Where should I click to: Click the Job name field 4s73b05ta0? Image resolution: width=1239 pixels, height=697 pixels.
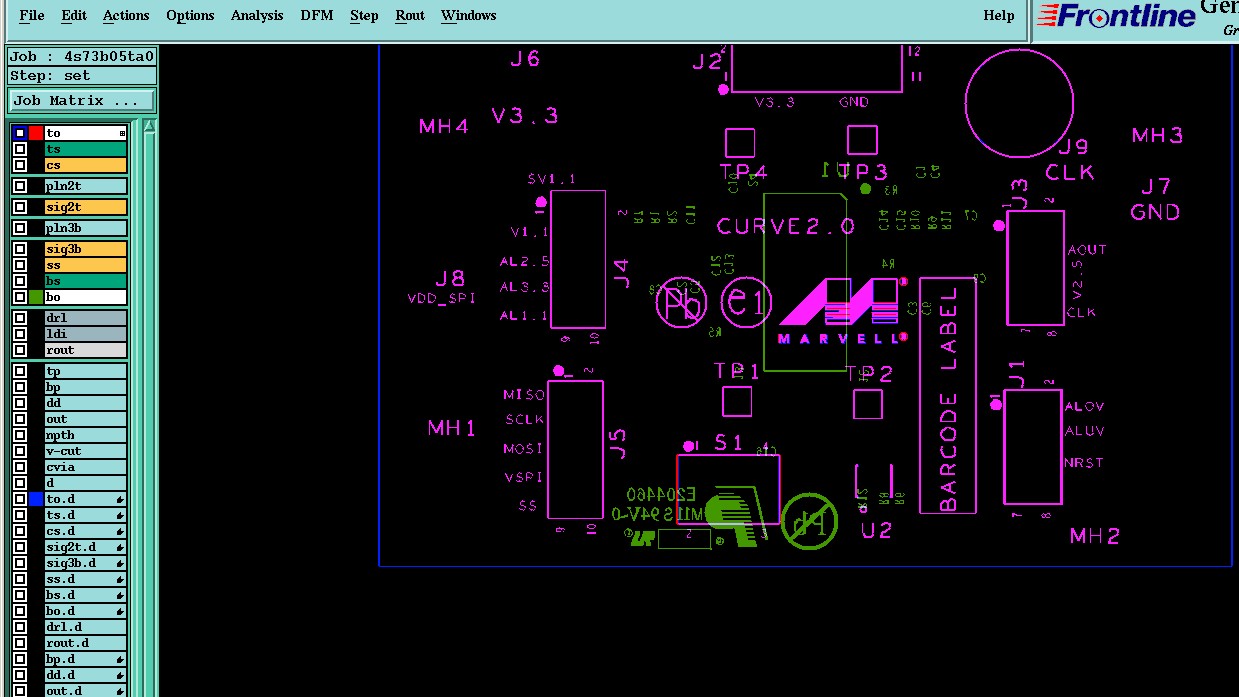point(82,56)
